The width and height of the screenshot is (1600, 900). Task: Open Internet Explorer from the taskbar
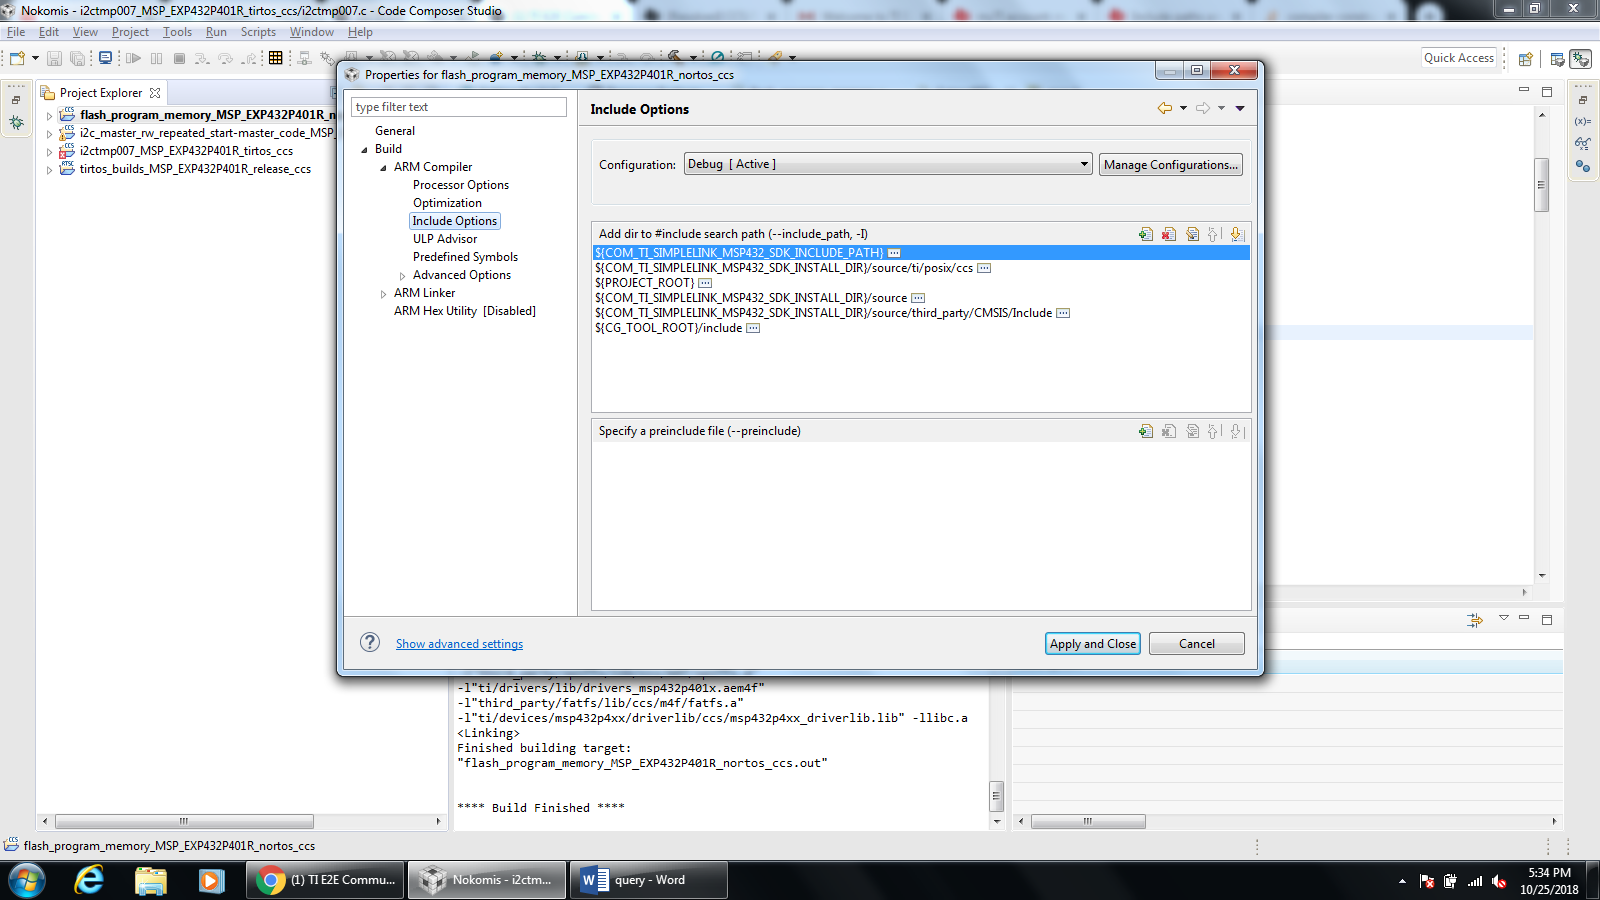pyautogui.click(x=89, y=880)
